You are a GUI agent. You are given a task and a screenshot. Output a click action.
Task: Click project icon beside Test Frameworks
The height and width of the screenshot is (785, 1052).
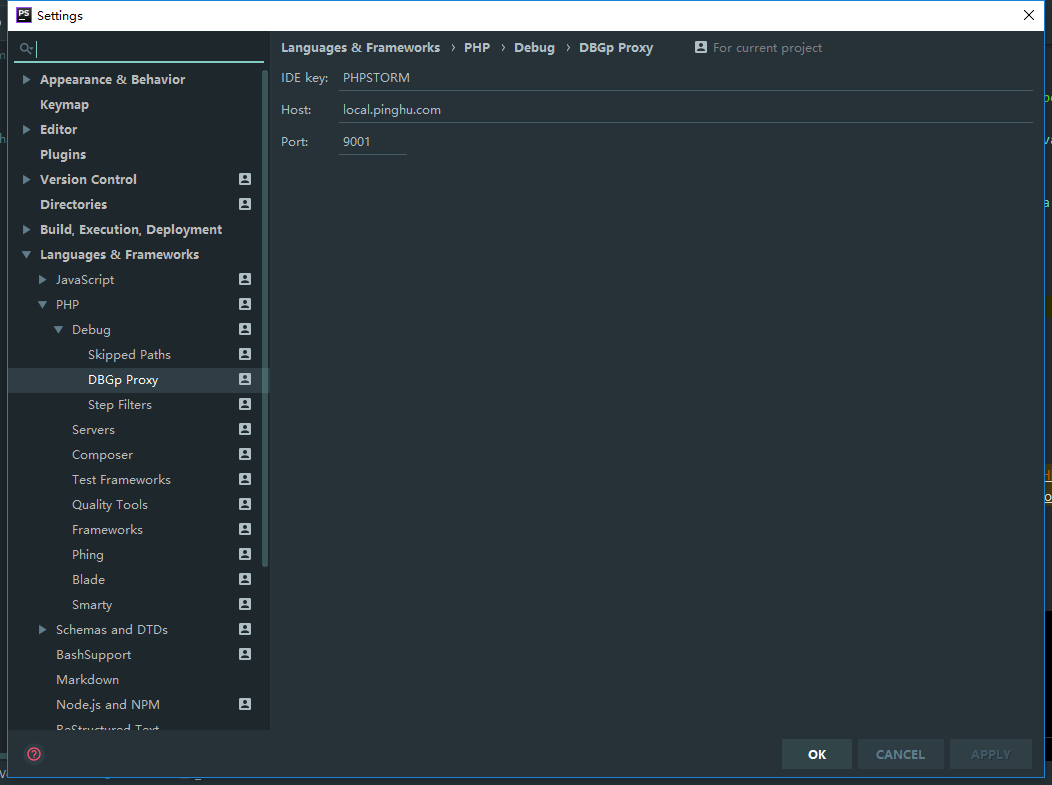pyautogui.click(x=245, y=479)
